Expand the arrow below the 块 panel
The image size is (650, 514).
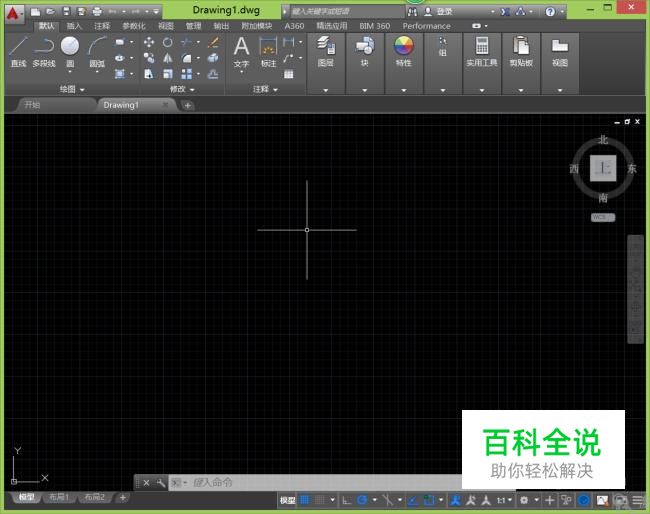tap(364, 90)
